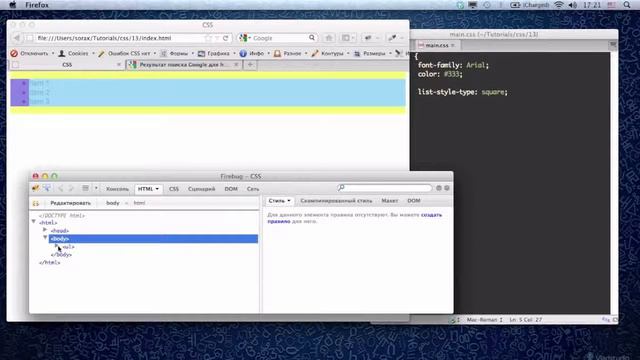Click the Редактировать button in Firebug

click(x=70, y=203)
